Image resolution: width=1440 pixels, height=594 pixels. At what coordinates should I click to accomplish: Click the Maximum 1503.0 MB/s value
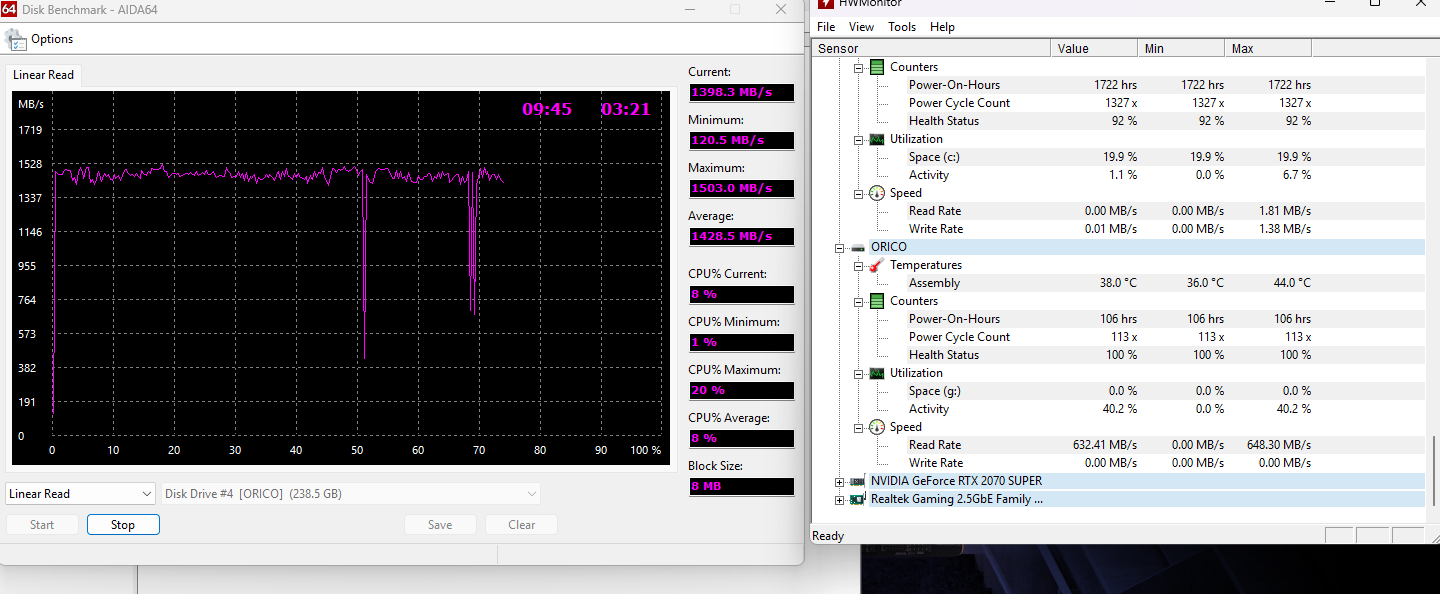(x=741, y=188)
